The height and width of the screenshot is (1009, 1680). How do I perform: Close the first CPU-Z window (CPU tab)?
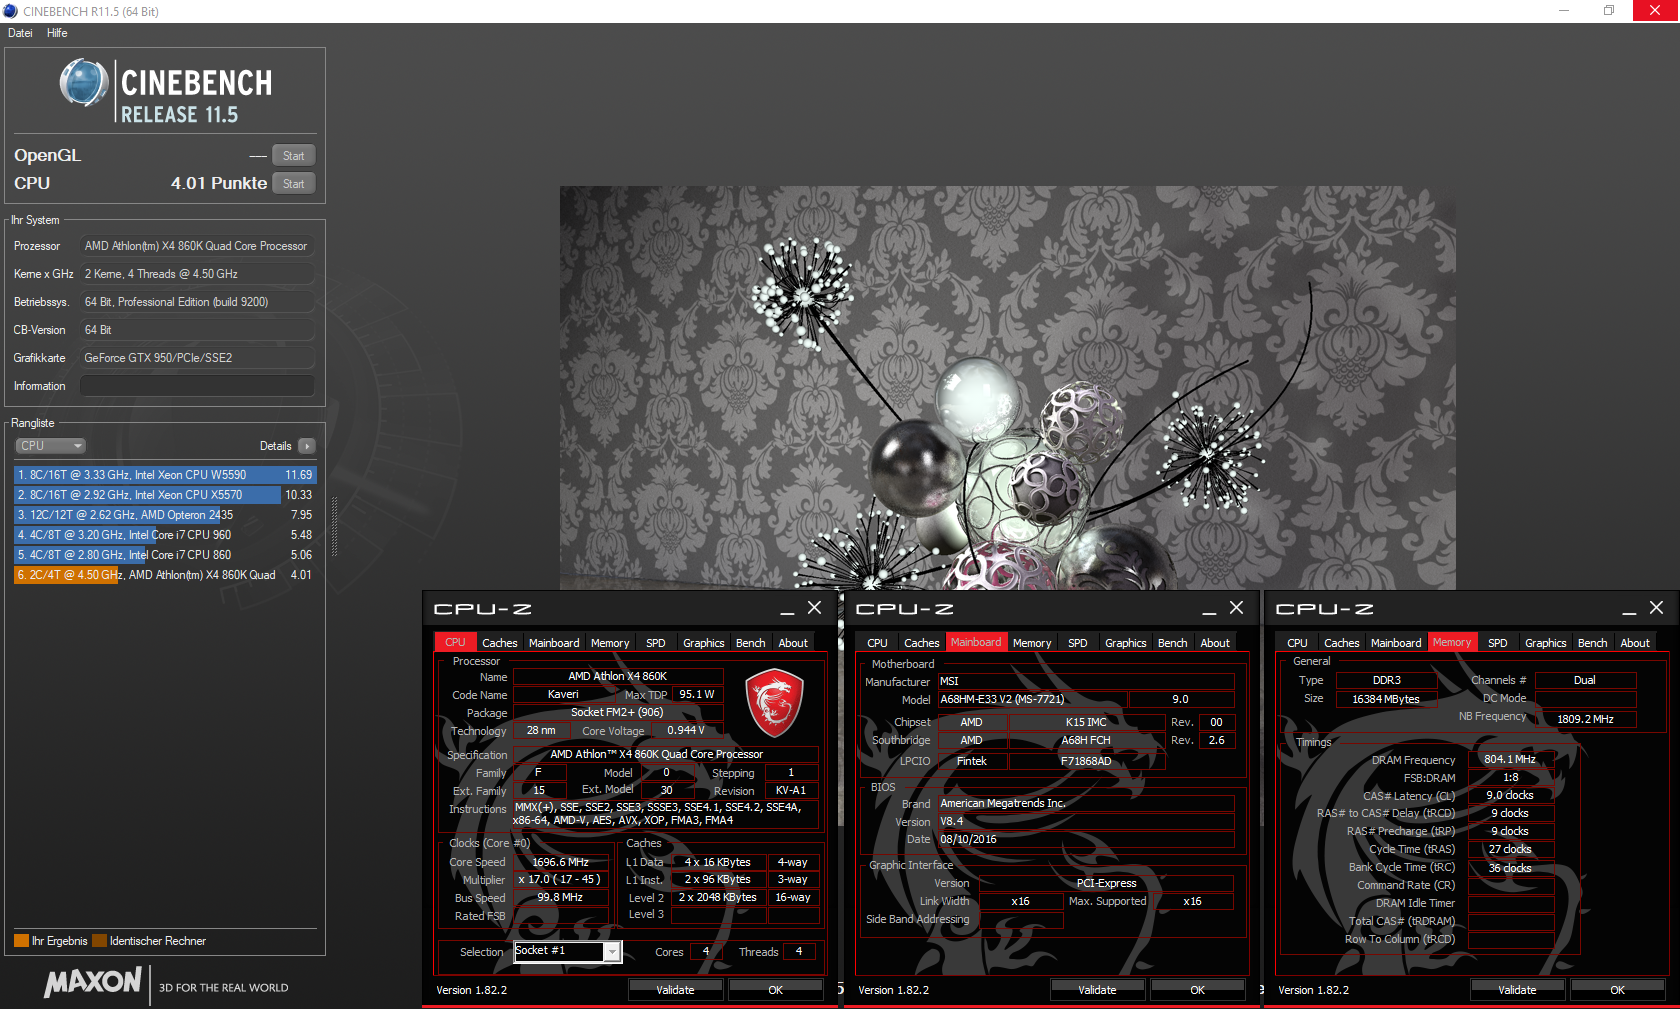click(x=815, y=608)
